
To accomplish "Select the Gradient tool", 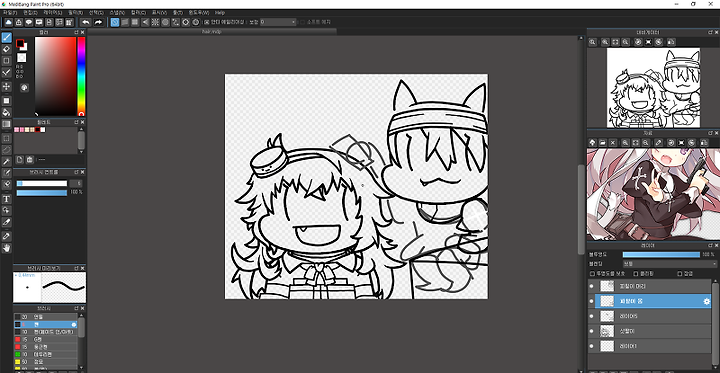I will [x=6, y=124].
